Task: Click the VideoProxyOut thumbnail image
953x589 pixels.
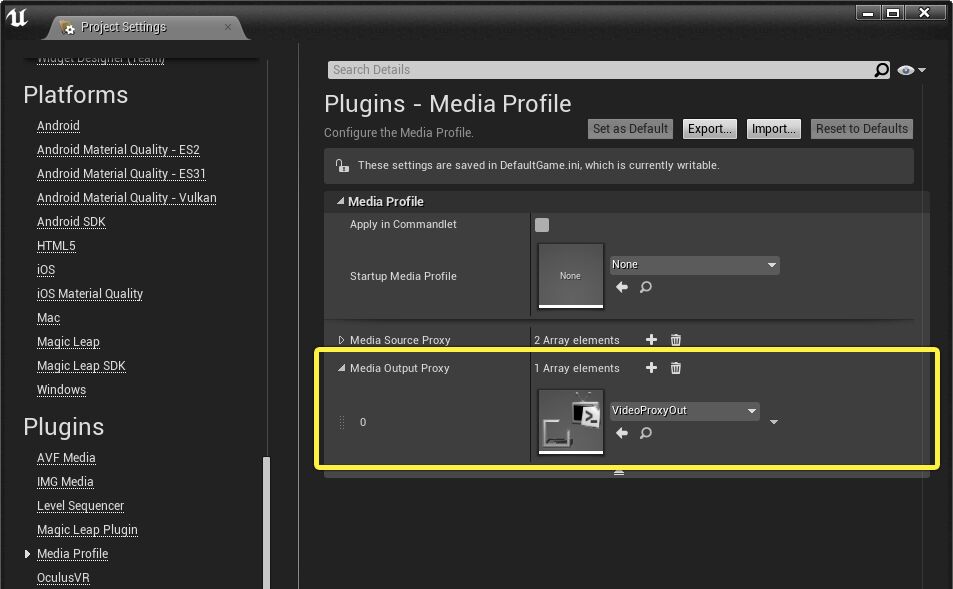Action: click(x=570, y=421)
